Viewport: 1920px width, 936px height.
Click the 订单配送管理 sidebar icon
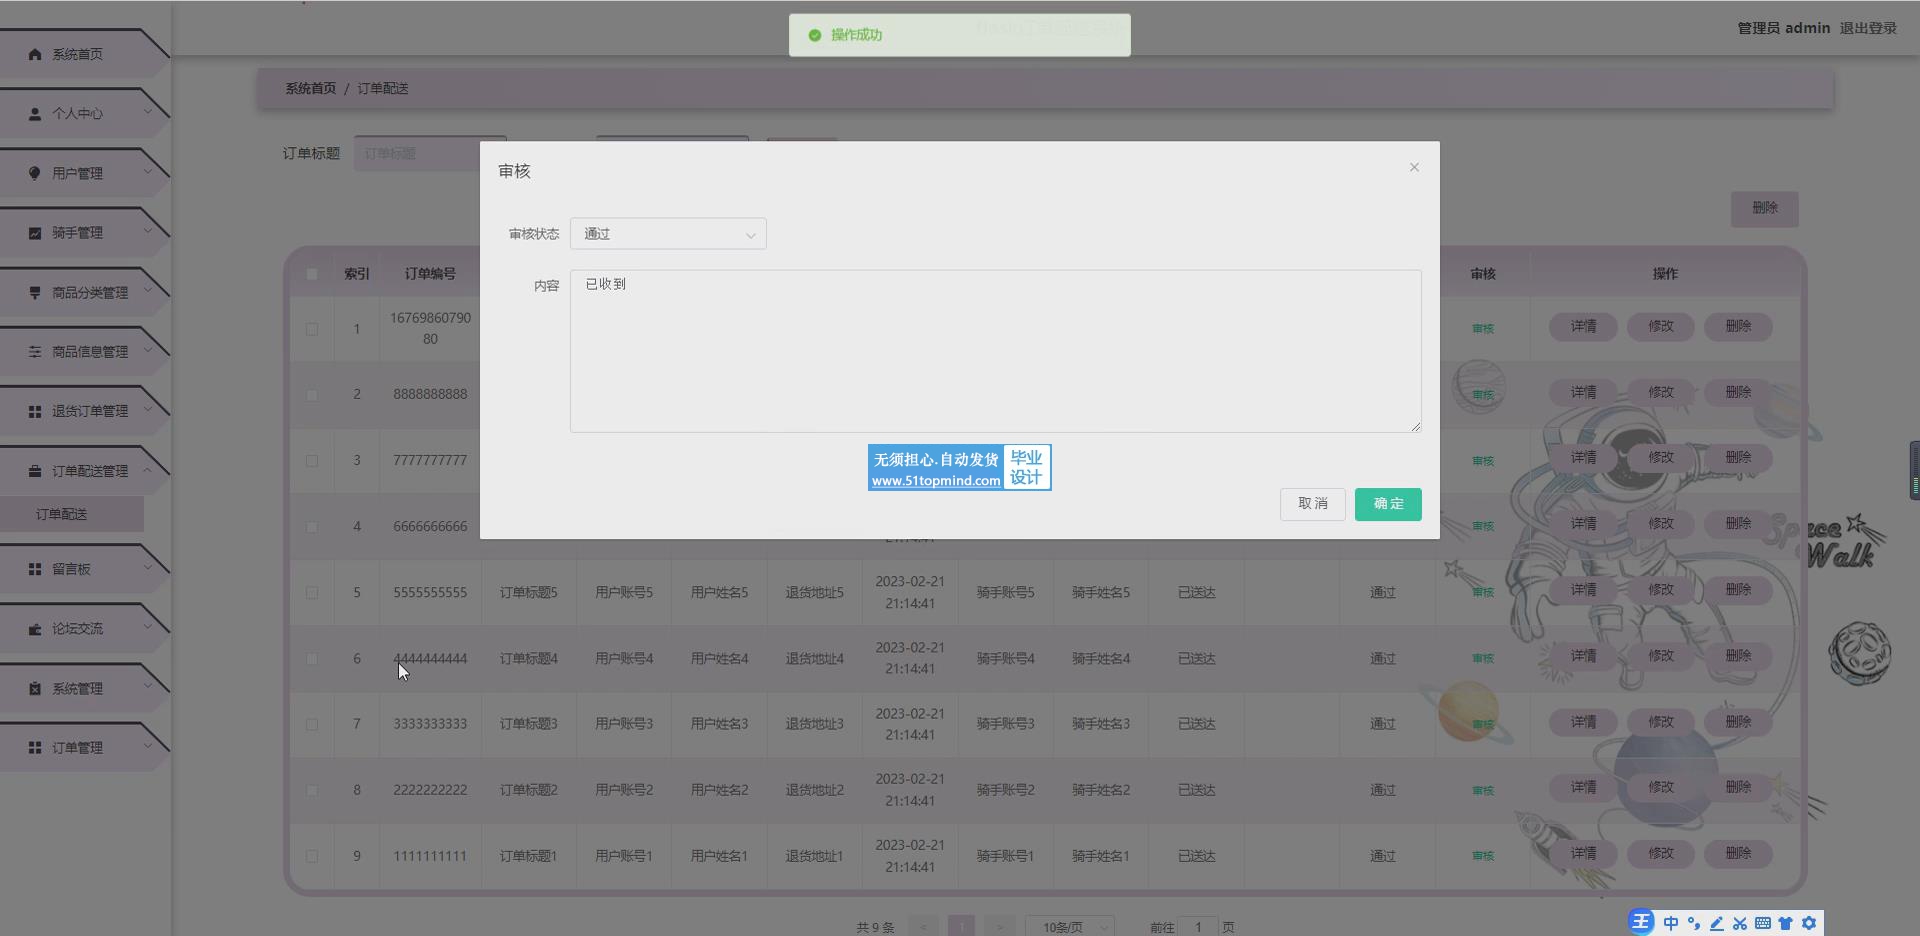pos(35,471)
